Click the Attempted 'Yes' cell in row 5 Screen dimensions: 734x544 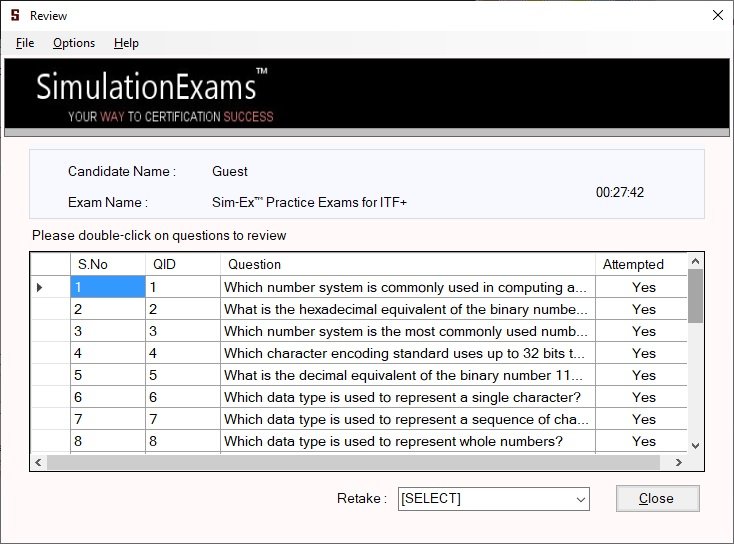(x=641, y=375)
